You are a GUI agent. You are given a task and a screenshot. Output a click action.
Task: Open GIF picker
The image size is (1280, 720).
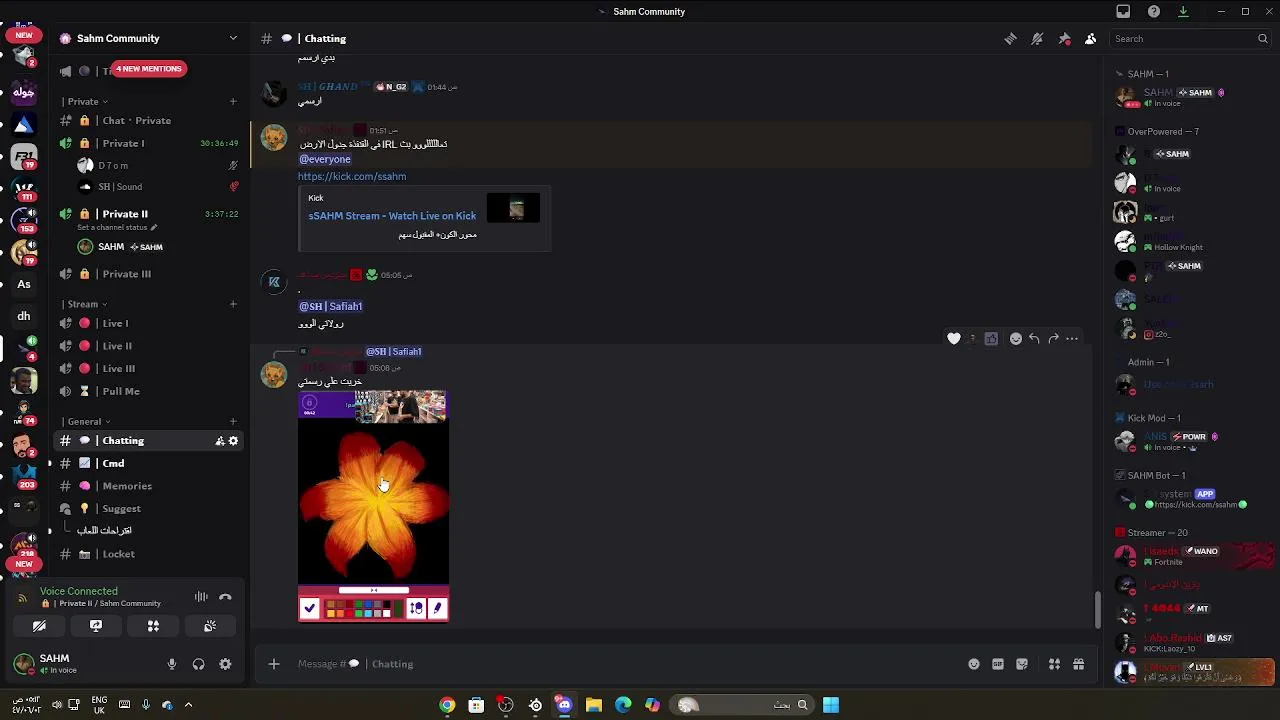click(998, 664)
